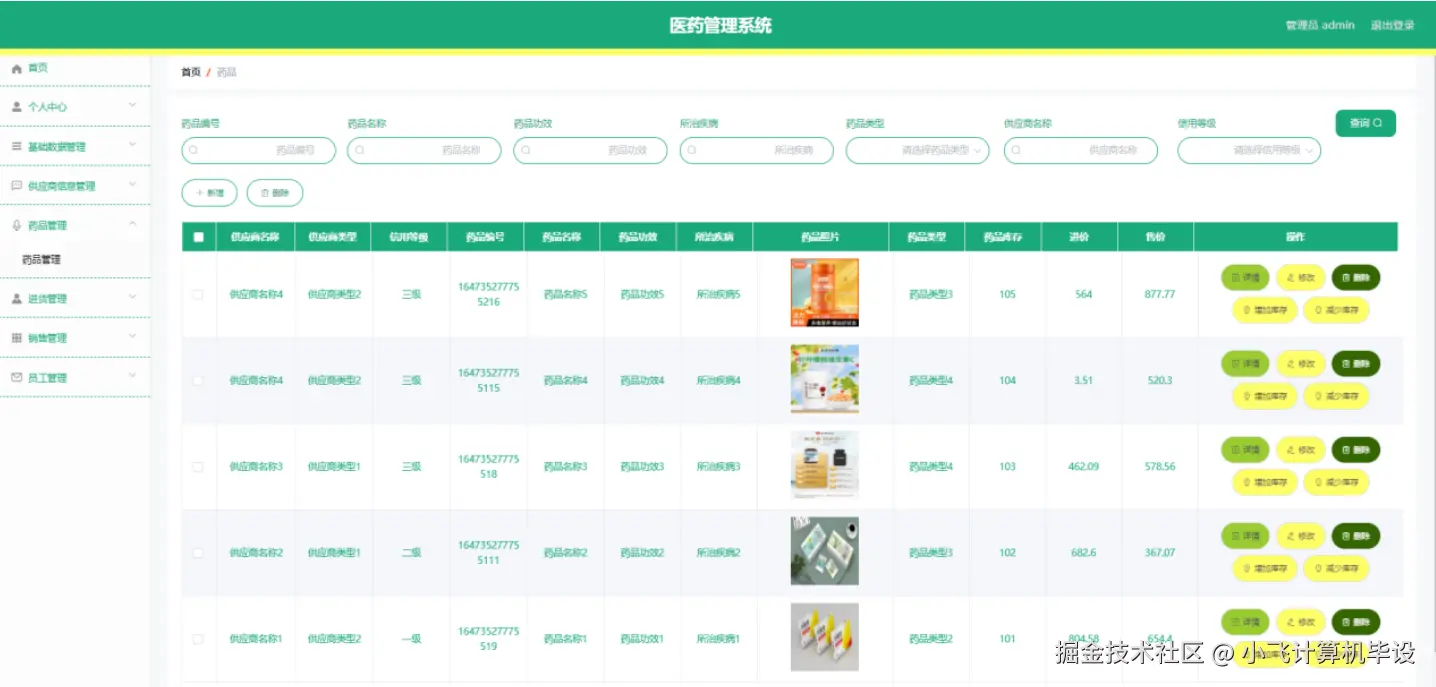Click the microphone icon next to 药品管理
Screen dimensions: 1436x687
16,225
